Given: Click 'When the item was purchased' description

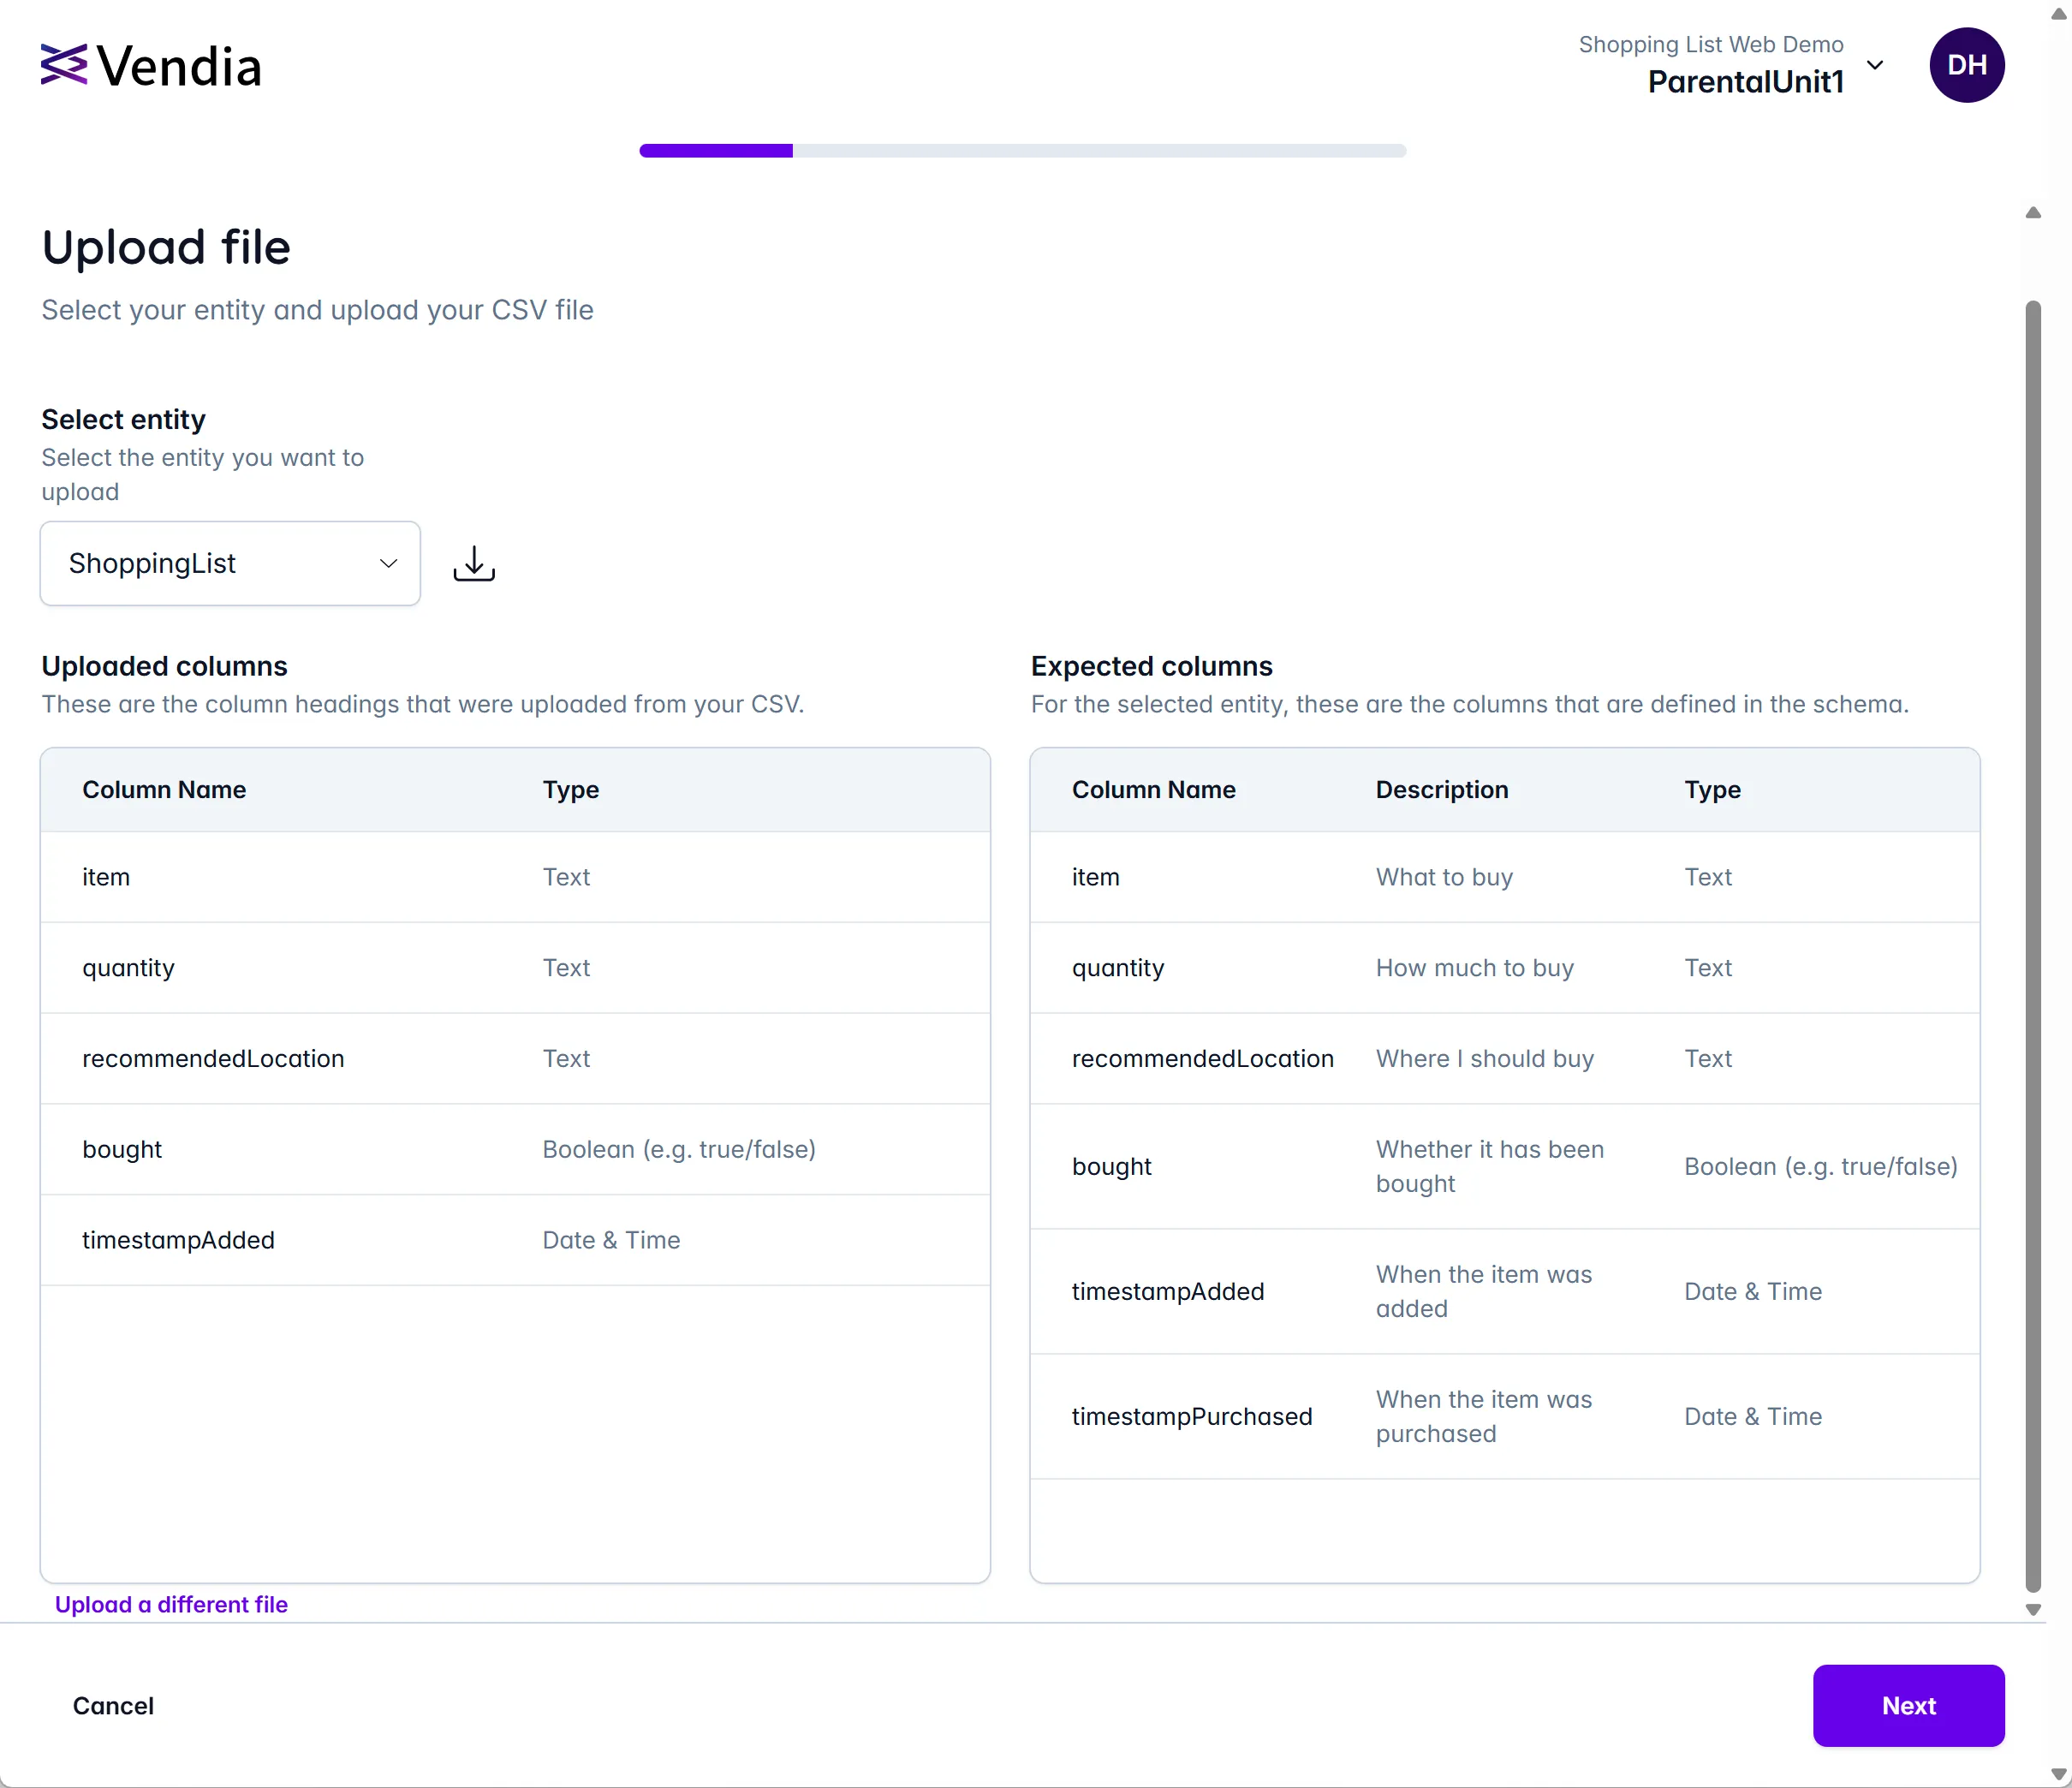Looking at the screenshot, I should (x=1484, y=1417).
